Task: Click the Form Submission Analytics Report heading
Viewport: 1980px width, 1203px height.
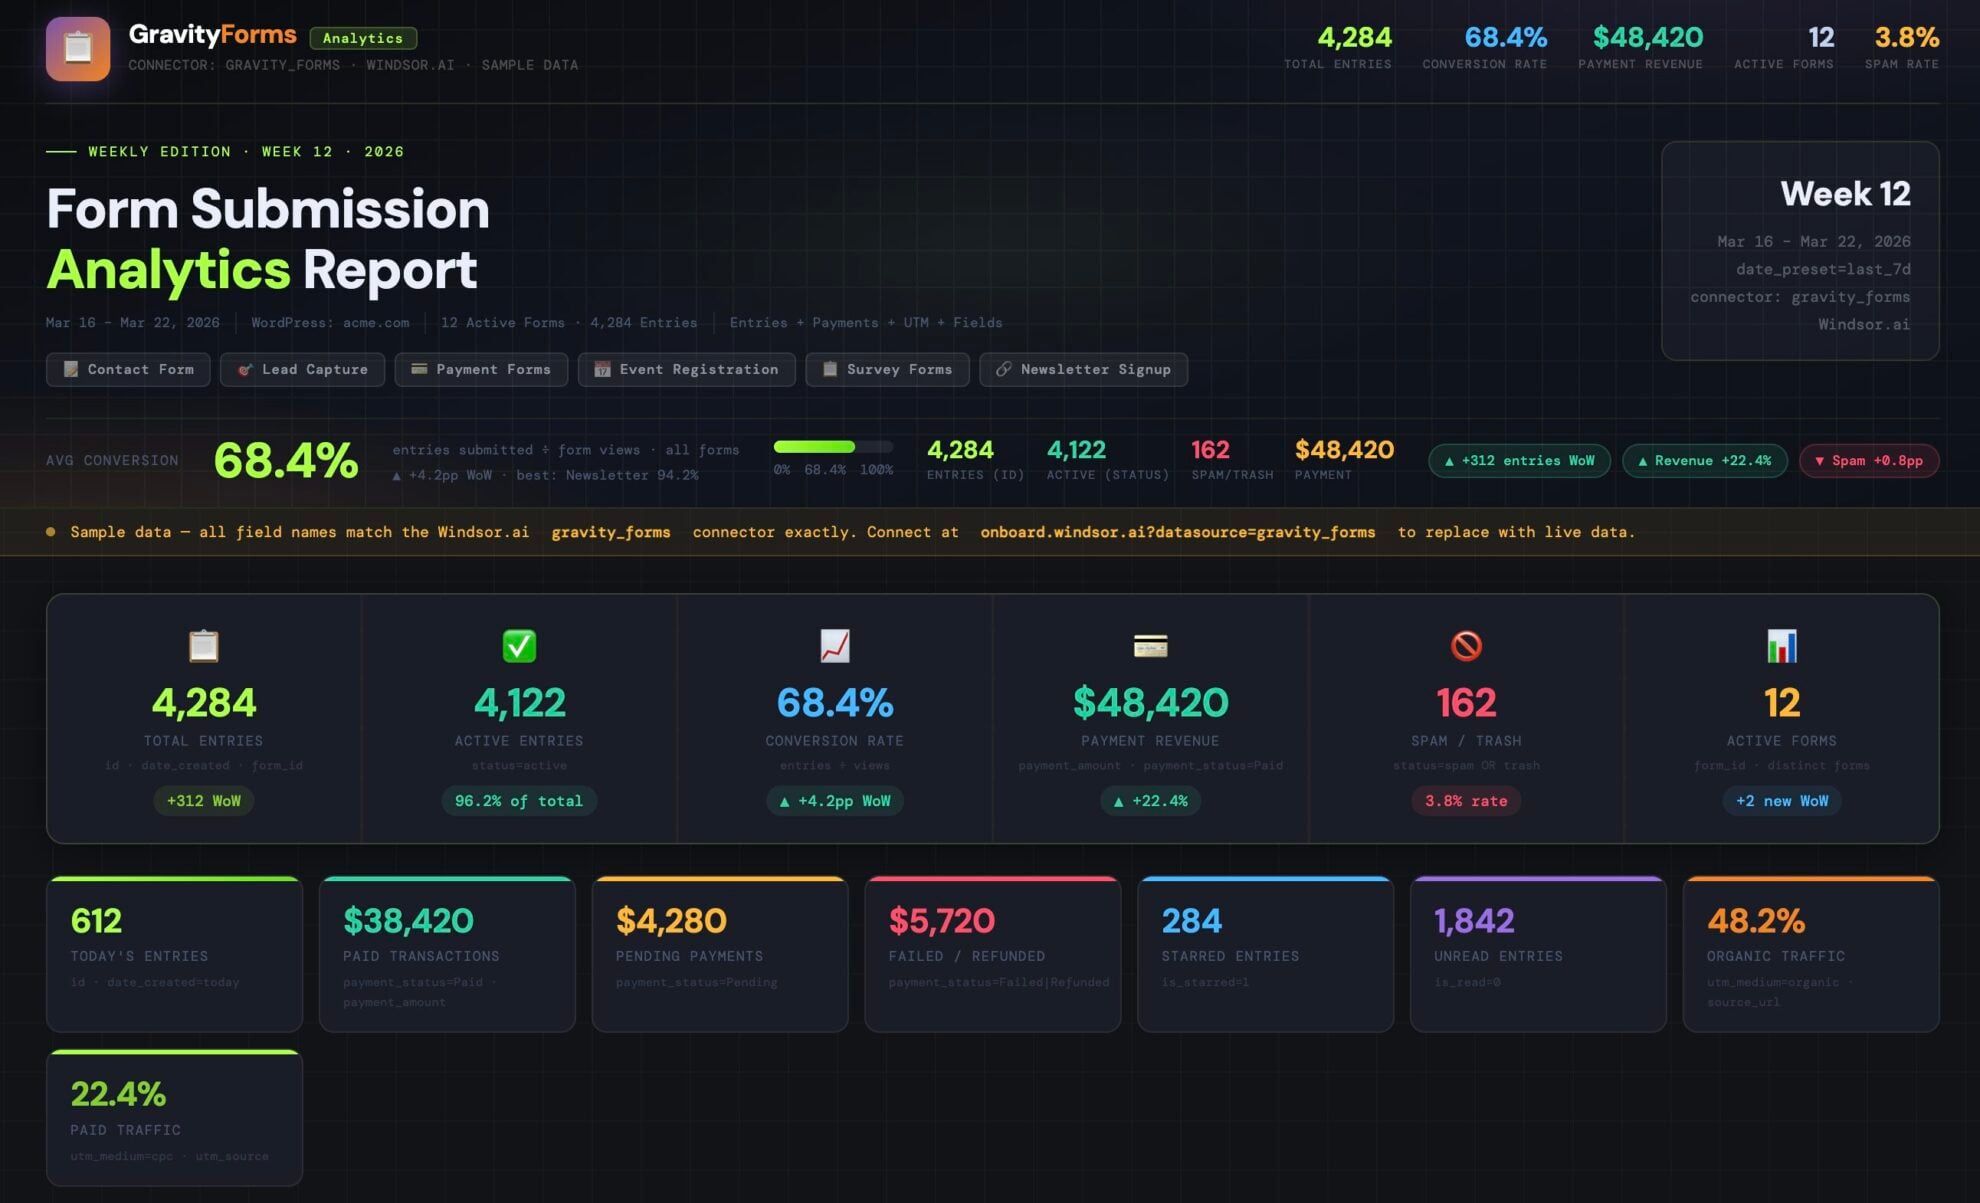Action: click(268, 239)
